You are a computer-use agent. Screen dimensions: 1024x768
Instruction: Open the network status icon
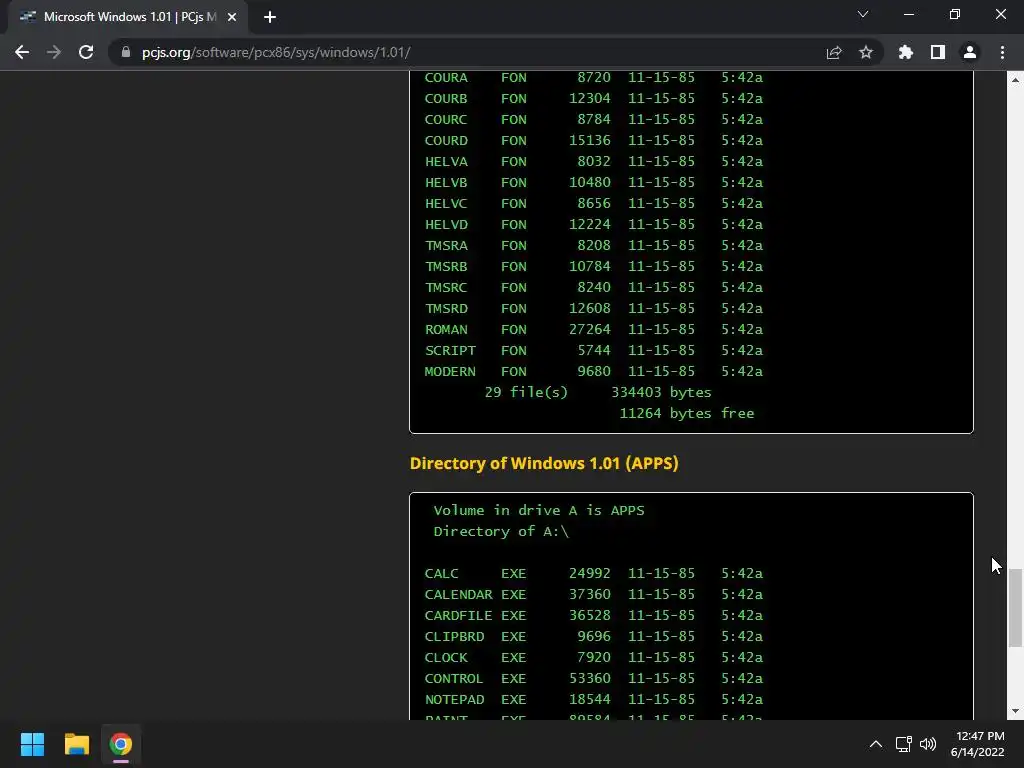click(x=904, y=744)
